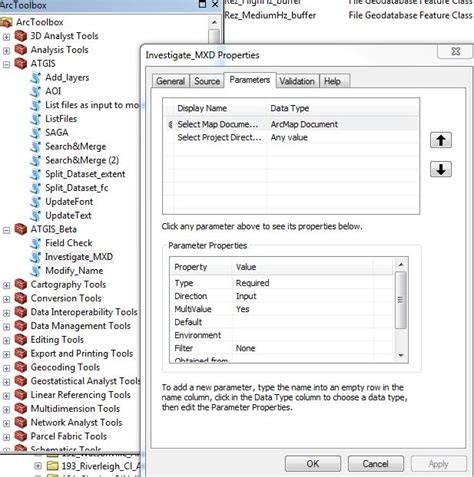Expand the Data Management Tools toolbox
Viewport: 474px width, 477px height.
6,327
